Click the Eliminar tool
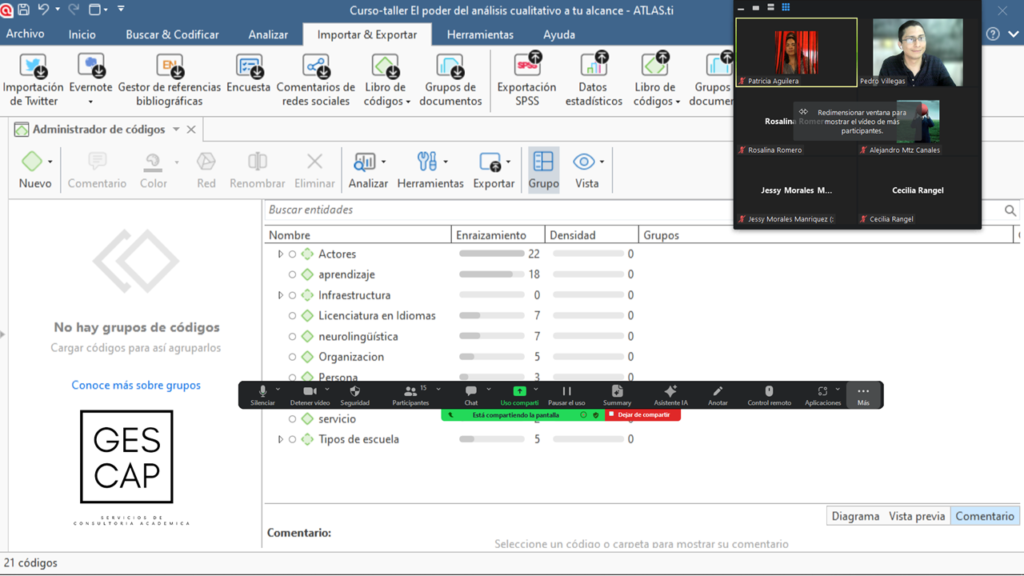1024x576 pixels. point(314,170)
